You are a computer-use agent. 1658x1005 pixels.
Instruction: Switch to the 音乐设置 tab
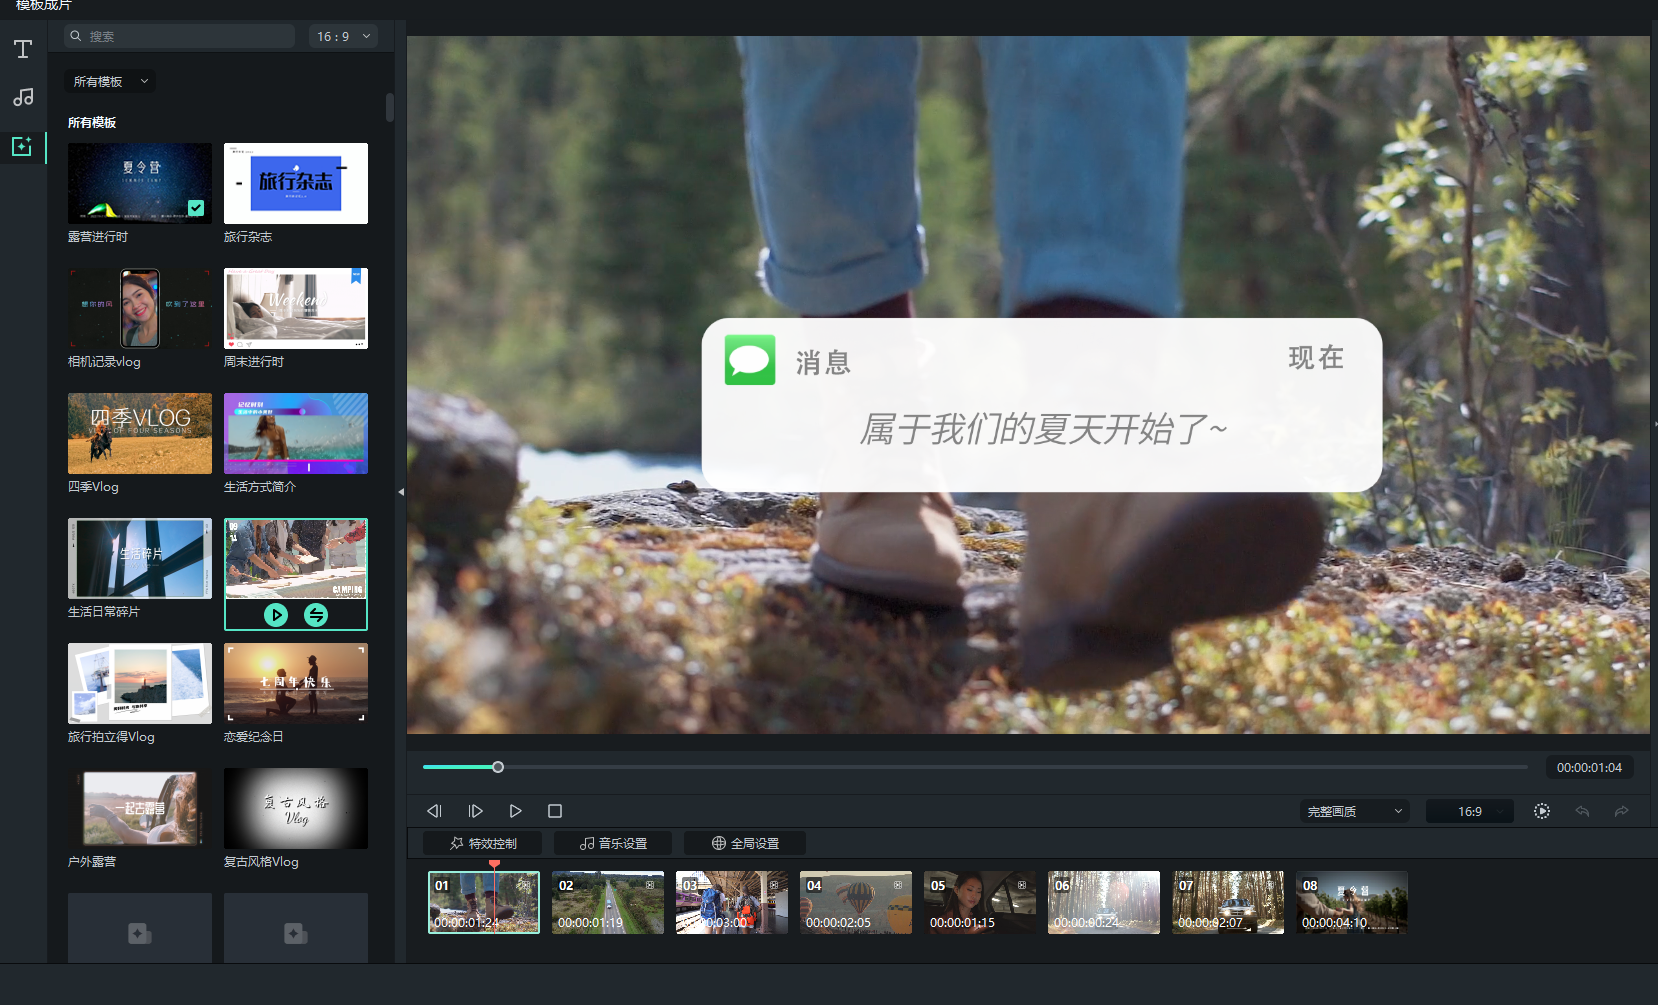613,843
